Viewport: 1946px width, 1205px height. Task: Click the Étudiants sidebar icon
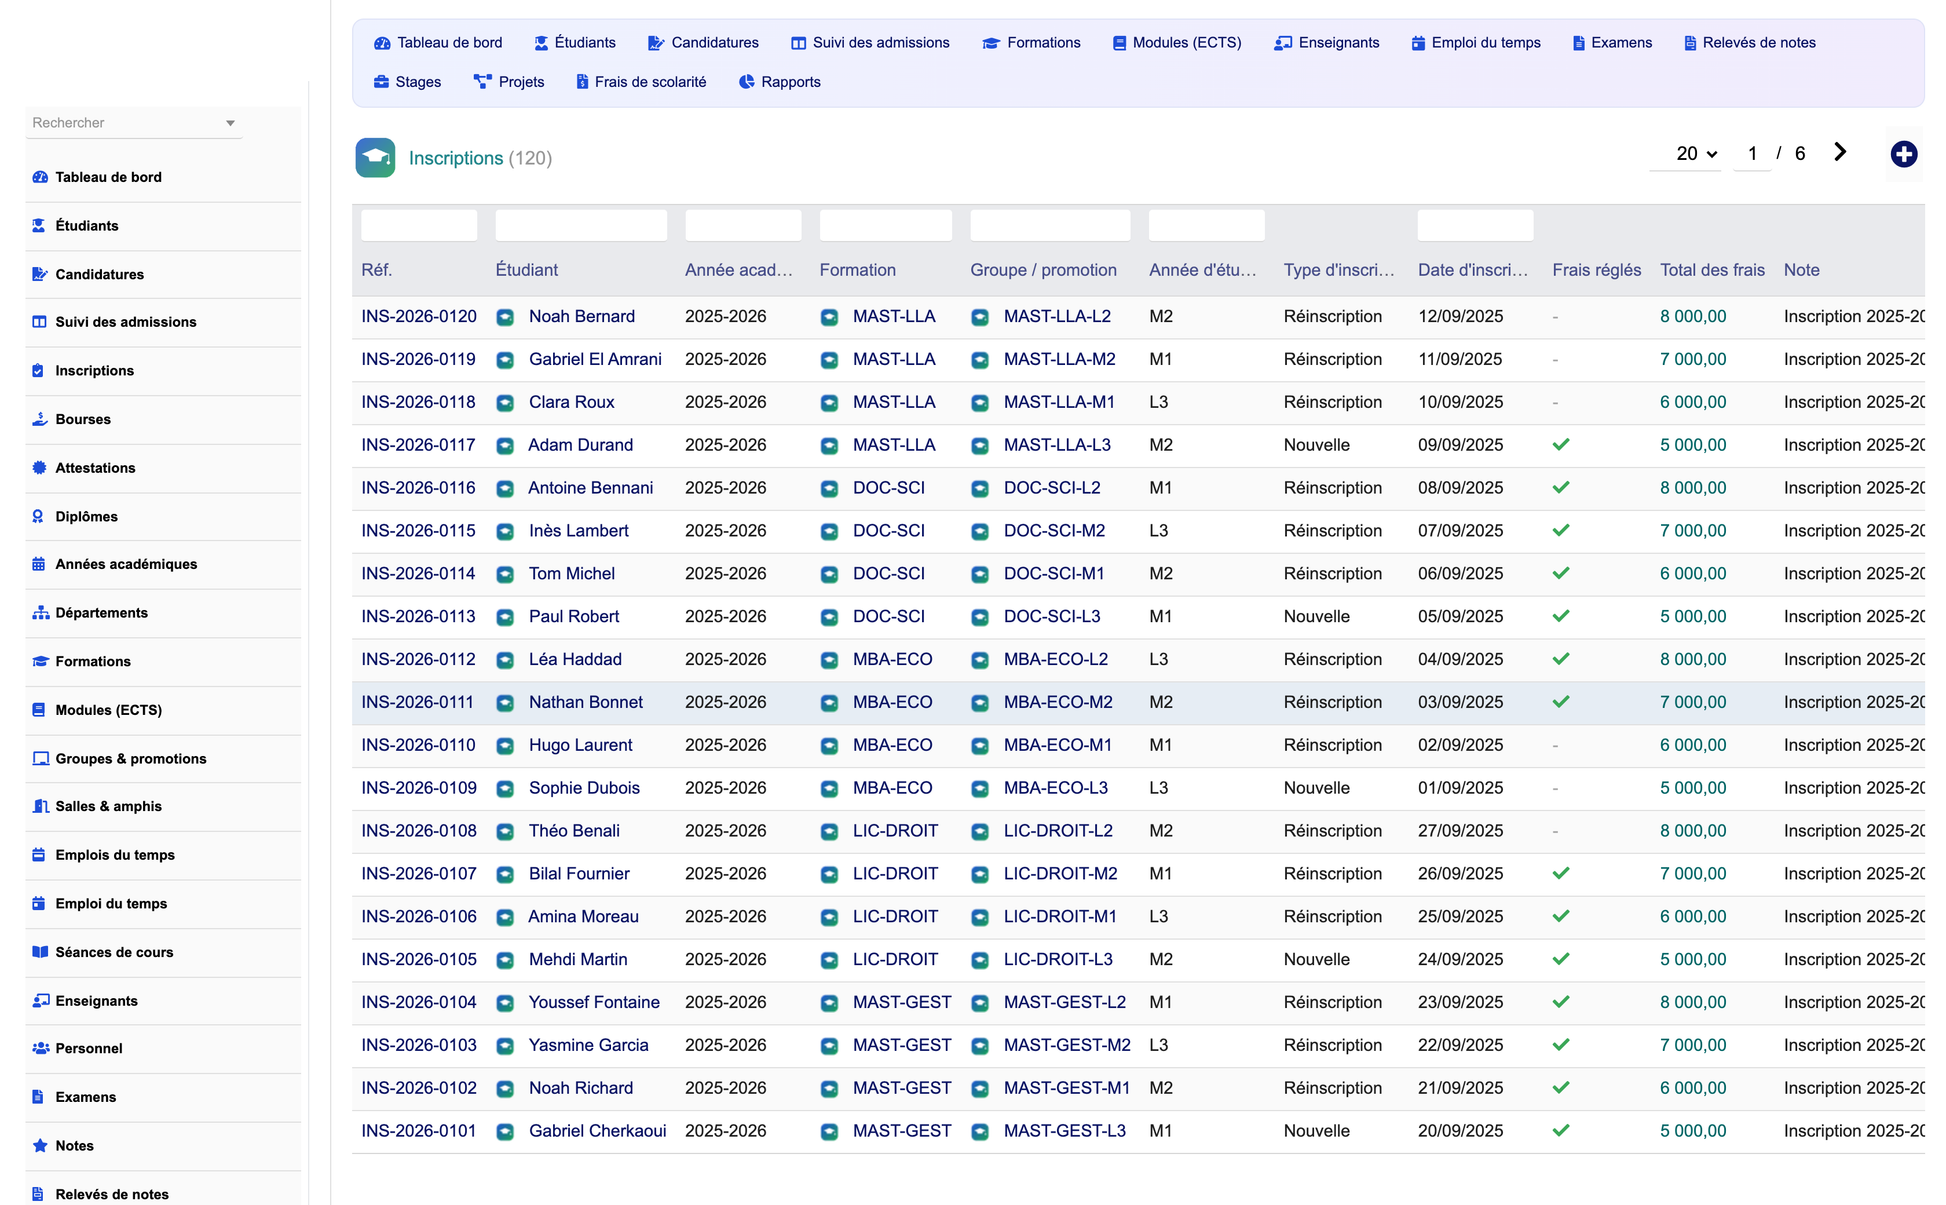click(39, 226)
